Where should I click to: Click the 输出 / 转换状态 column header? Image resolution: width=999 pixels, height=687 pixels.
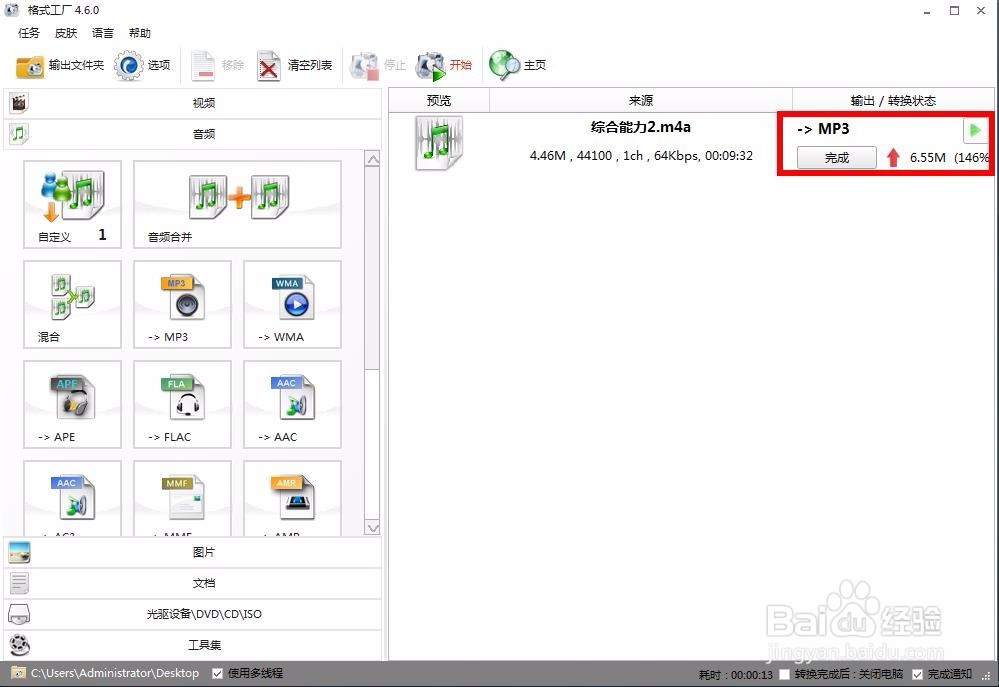[893, 101]
